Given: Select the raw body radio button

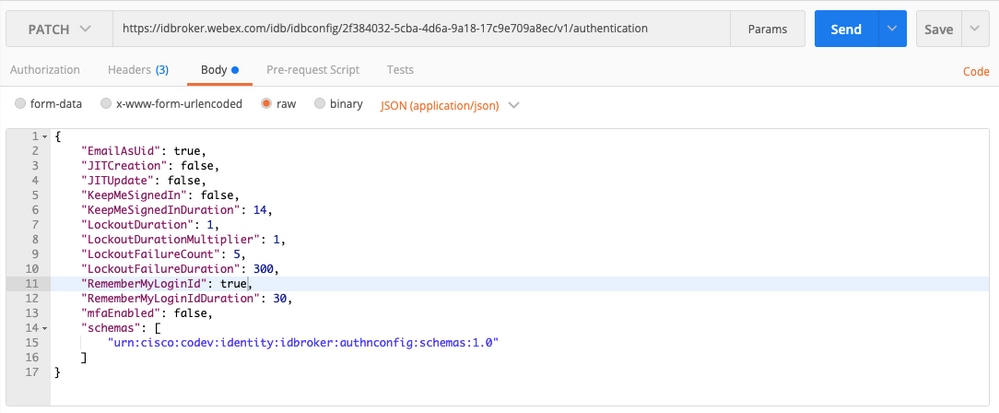Looking at the screenshot, I should [267, 104].
